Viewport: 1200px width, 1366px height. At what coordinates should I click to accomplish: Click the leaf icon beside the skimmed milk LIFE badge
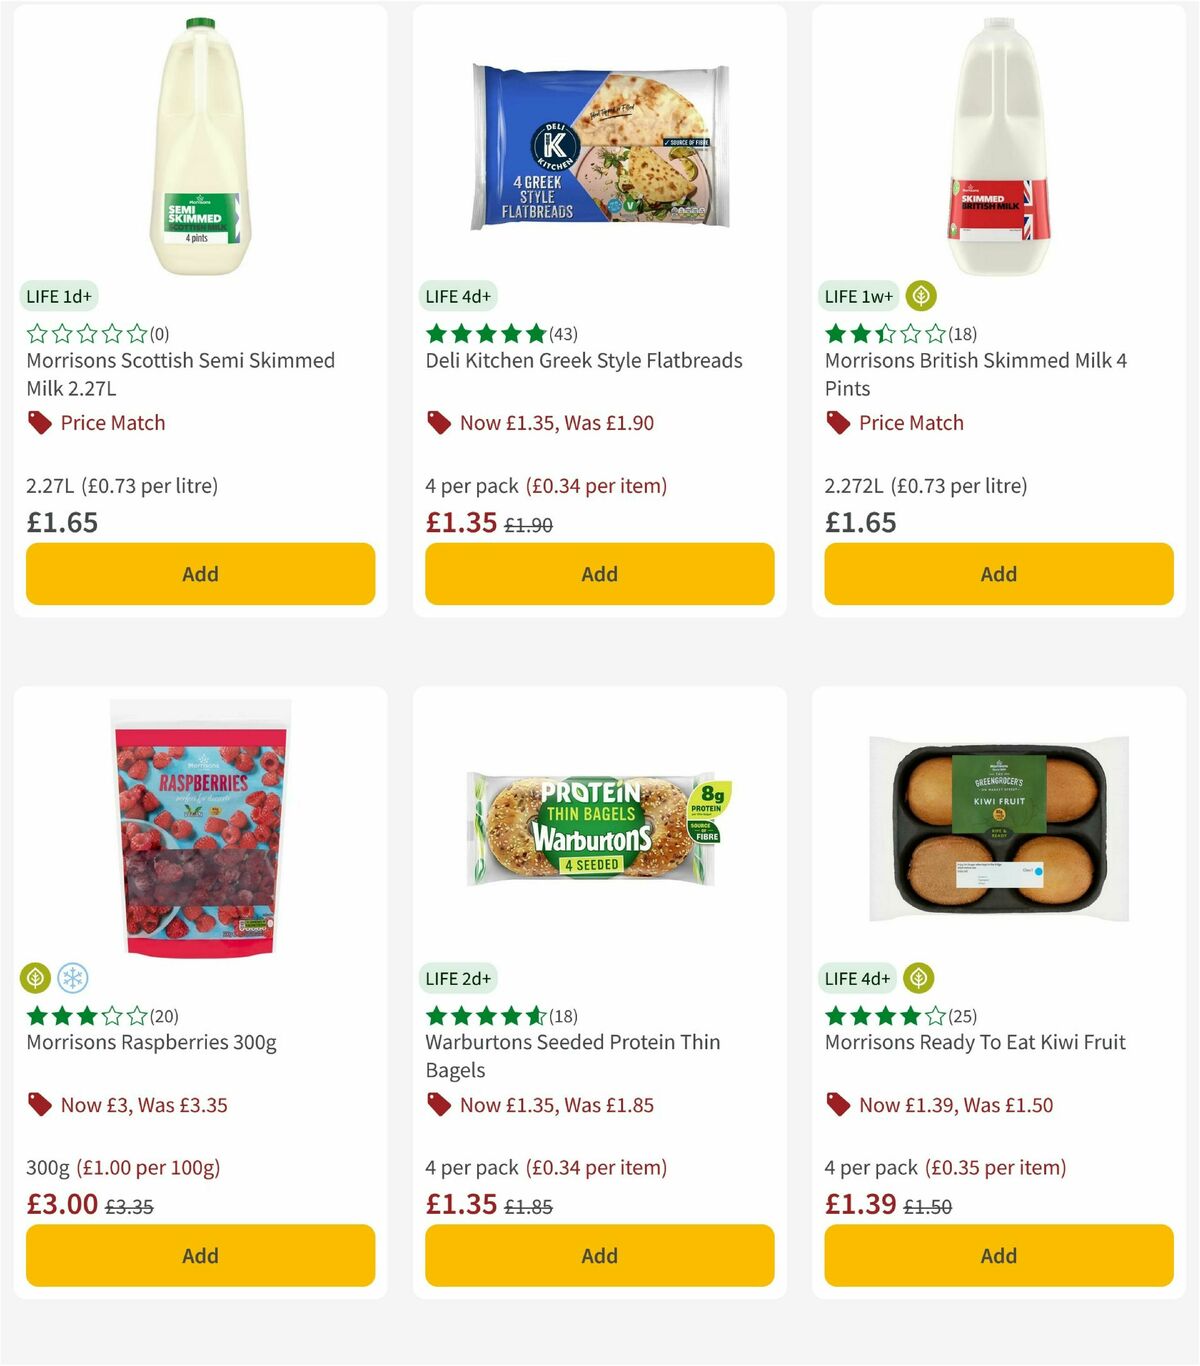click(x=919, y=296)
